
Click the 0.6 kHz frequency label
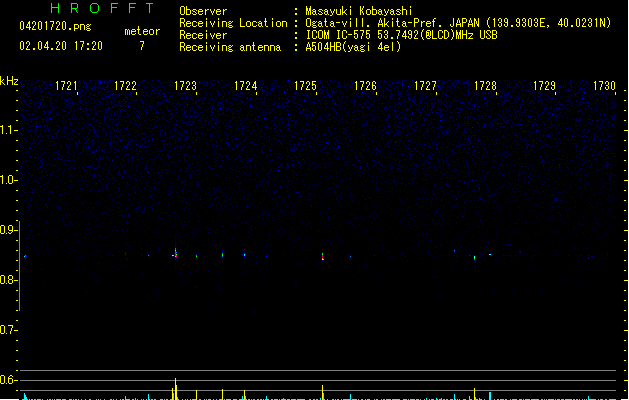[8, 380]
